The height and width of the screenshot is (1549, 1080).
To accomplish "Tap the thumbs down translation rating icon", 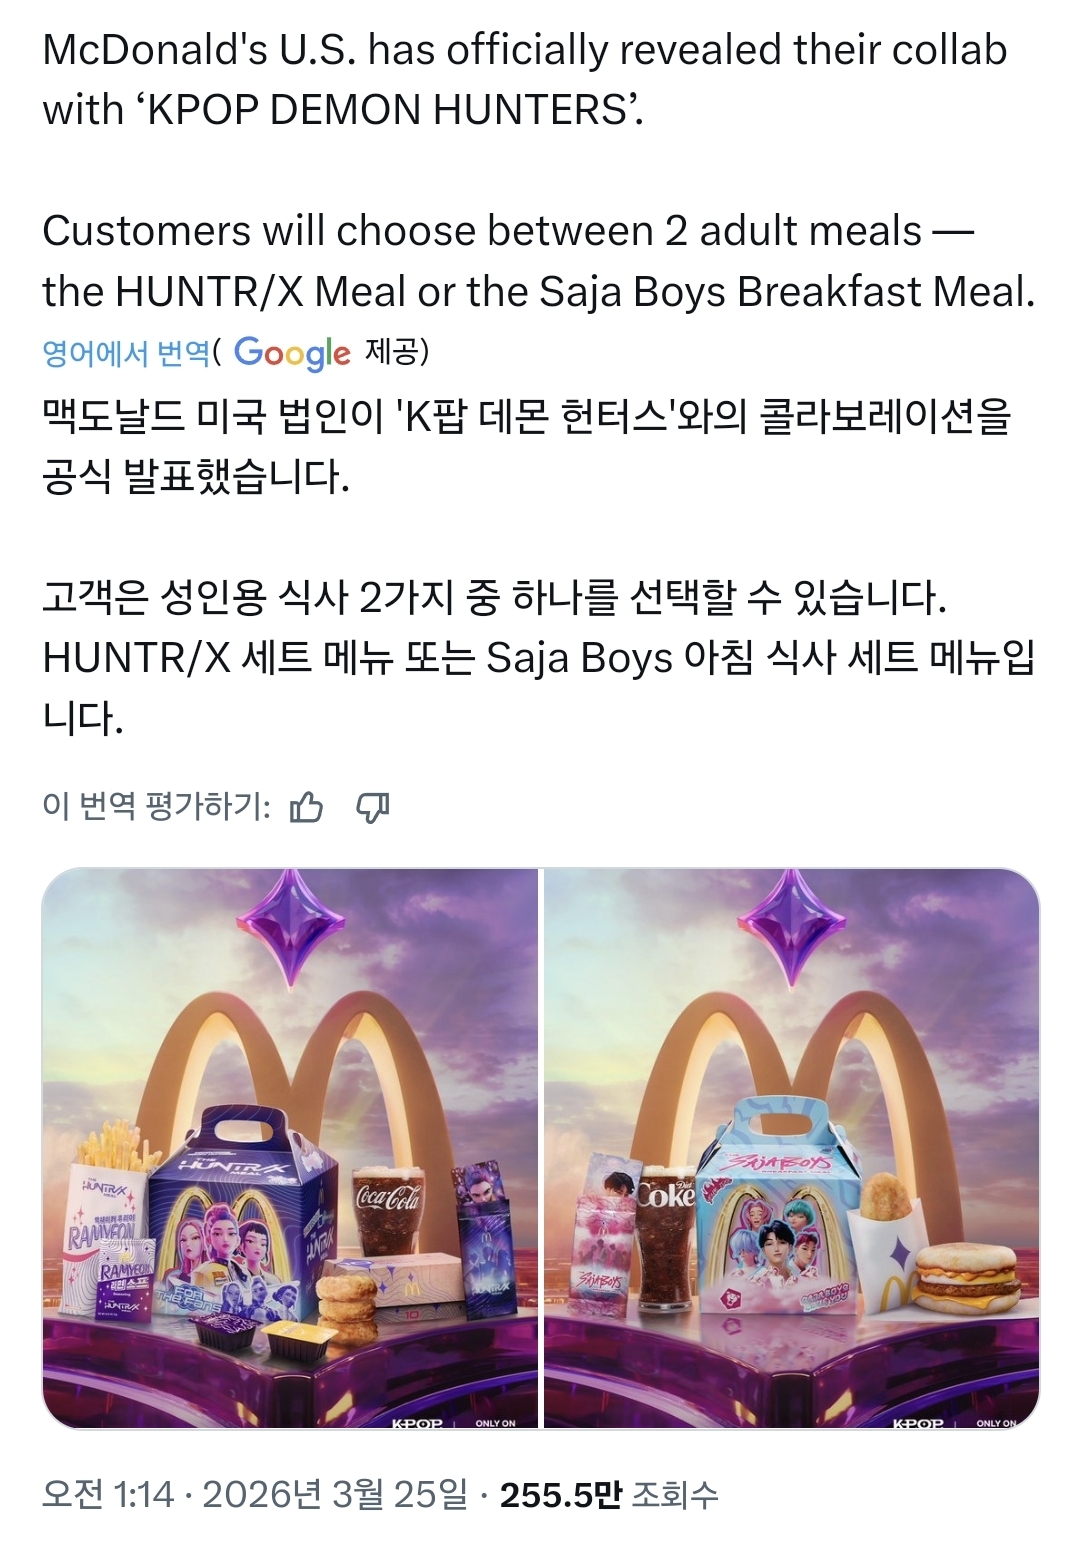I will (x=373, y=807).
